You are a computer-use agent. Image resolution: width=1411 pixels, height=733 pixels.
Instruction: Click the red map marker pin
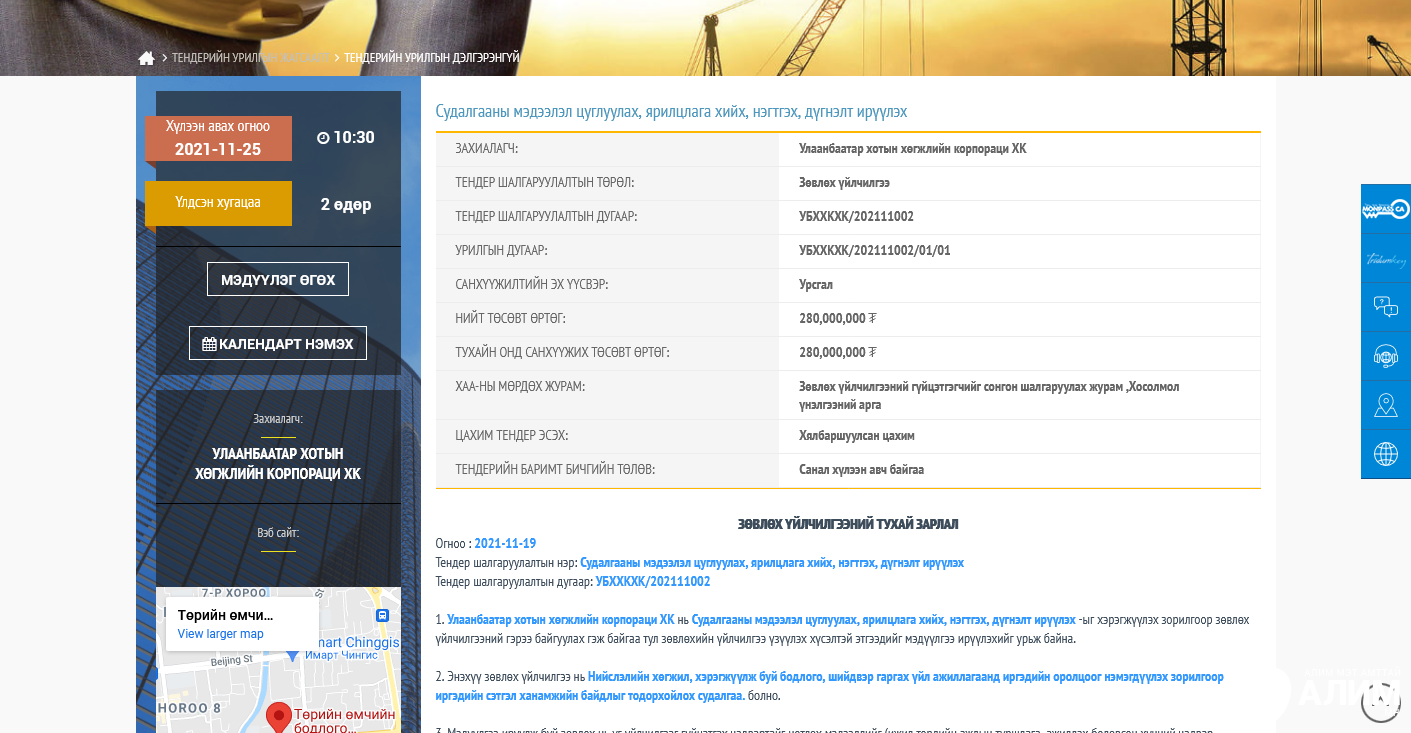(x=280, y=717)
